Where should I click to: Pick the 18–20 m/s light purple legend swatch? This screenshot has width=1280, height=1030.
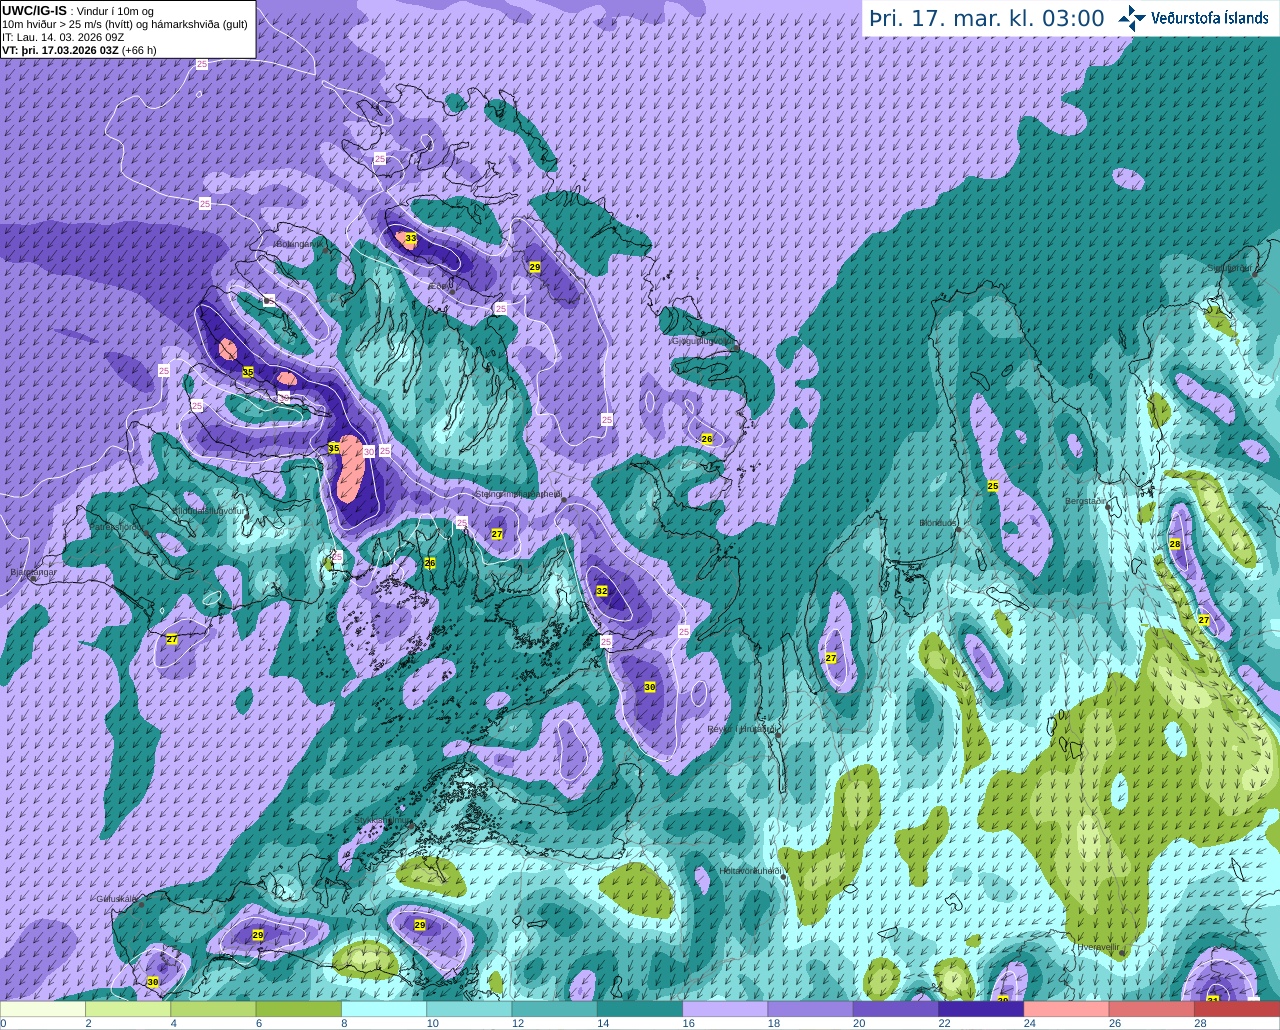click(x=811, y=1009)
